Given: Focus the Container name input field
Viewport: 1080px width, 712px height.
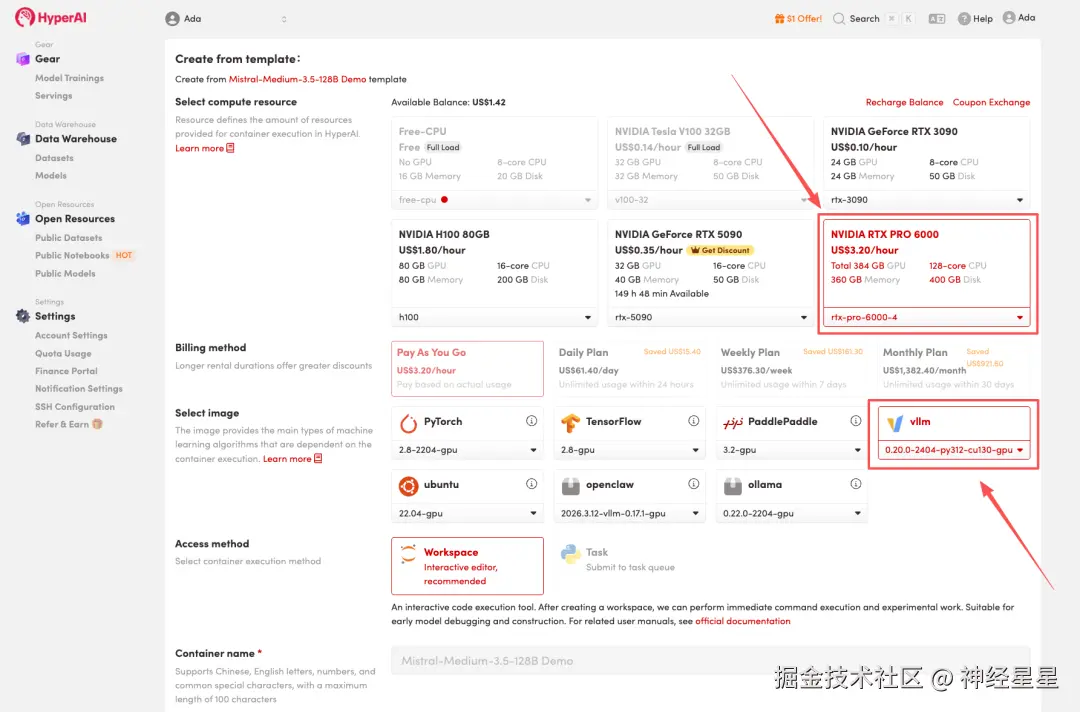Looking at the screenshot, I should (x=710, y=661).
